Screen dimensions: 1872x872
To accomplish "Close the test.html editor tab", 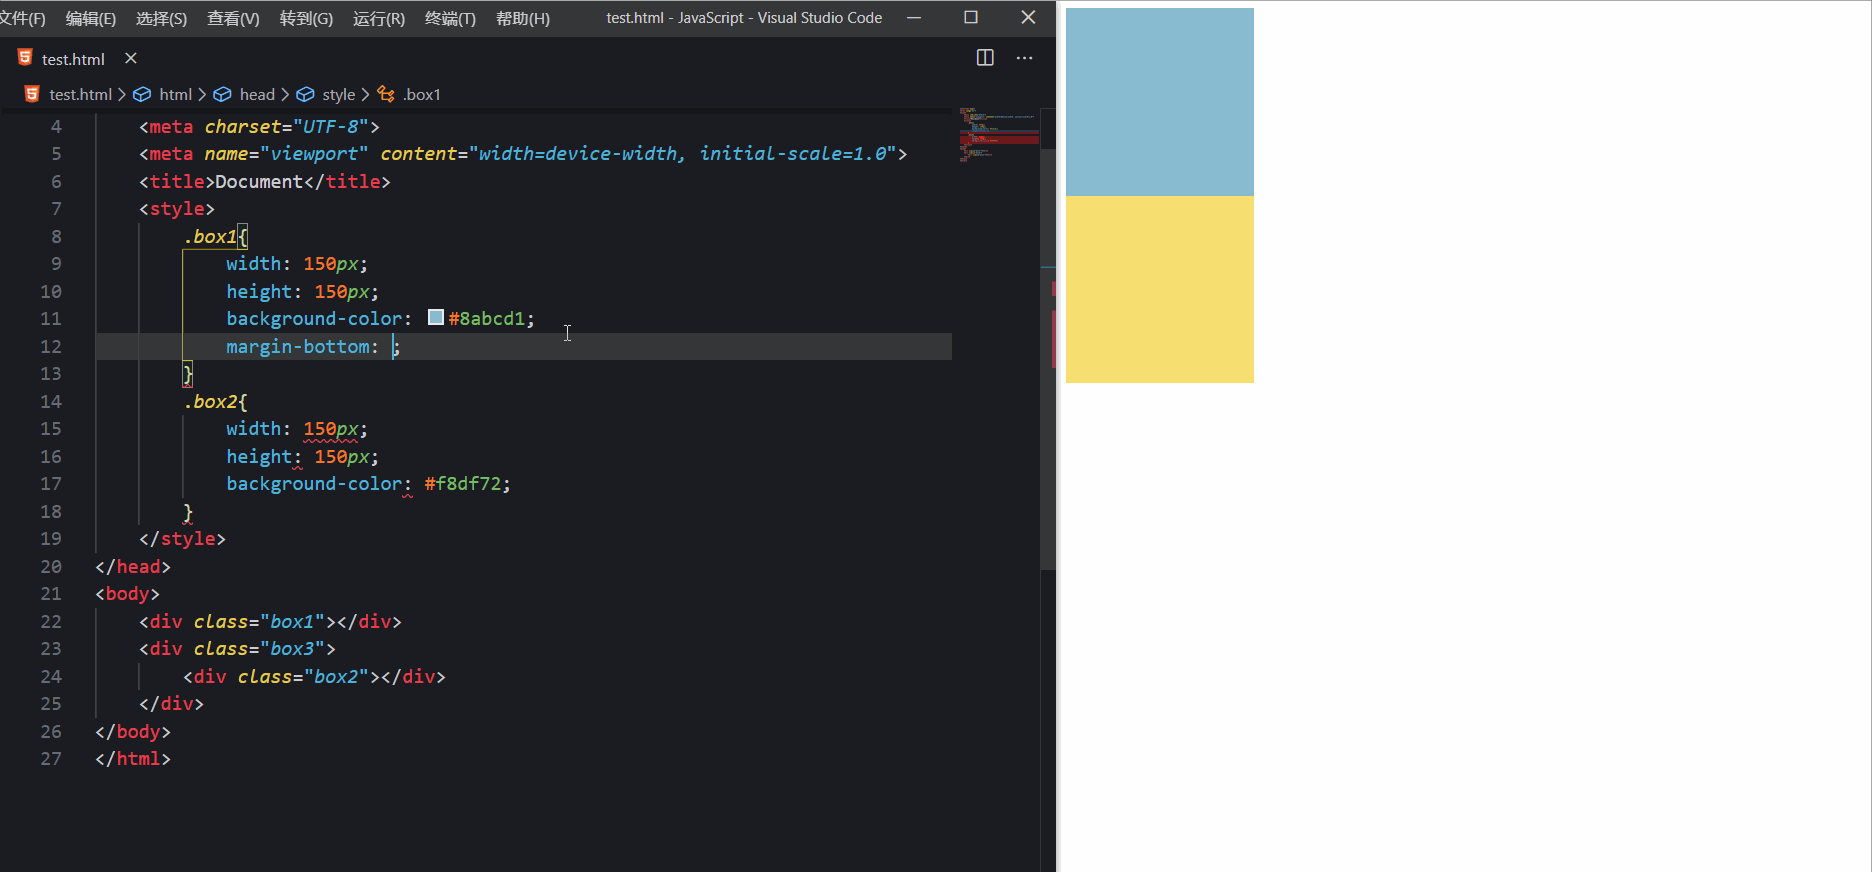I will (x=131, y=58).
